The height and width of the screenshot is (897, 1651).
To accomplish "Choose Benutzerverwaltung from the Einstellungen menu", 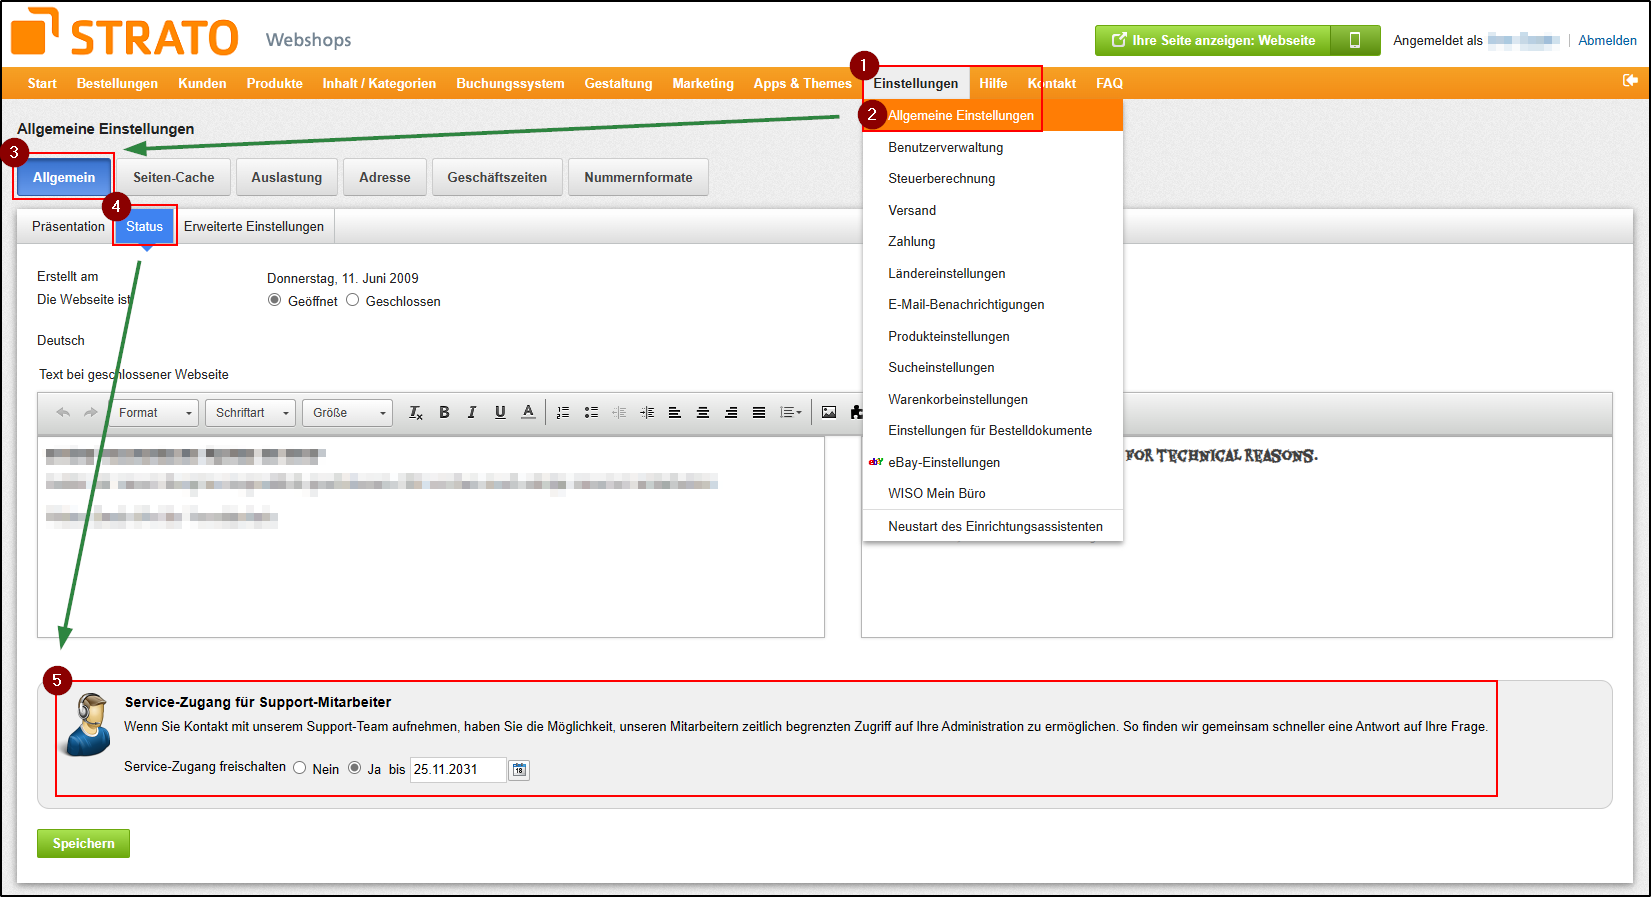I will click(945, 147).
